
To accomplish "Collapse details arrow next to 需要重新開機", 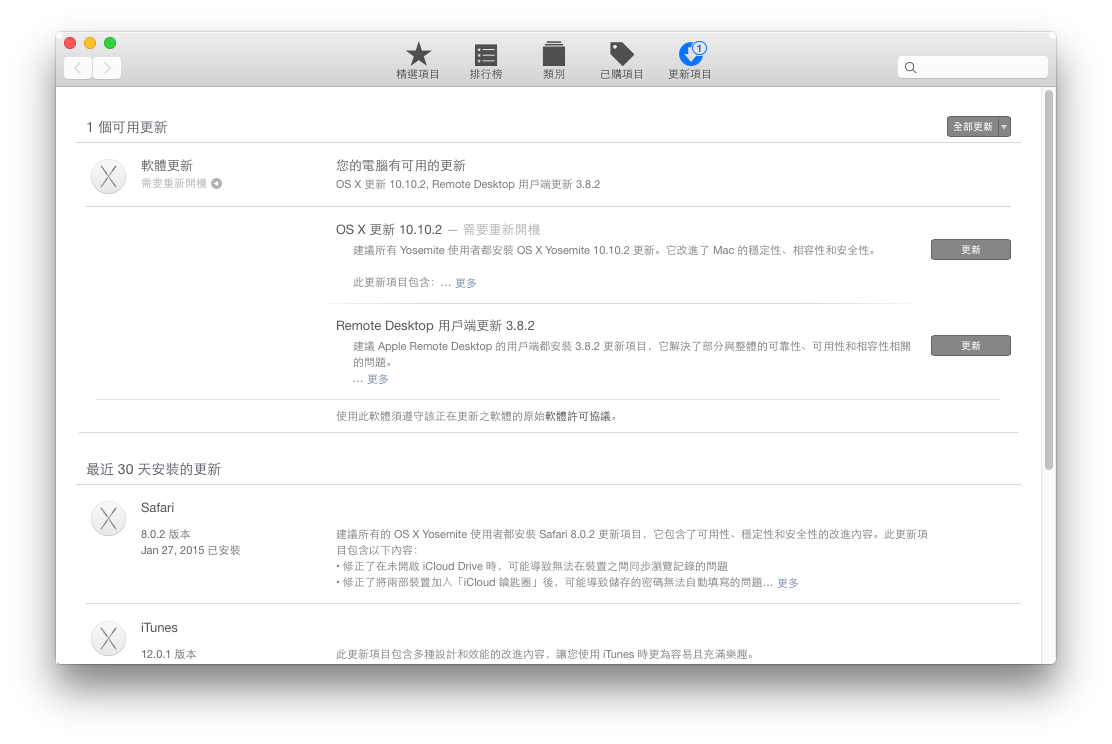I will tap(217, 184).
